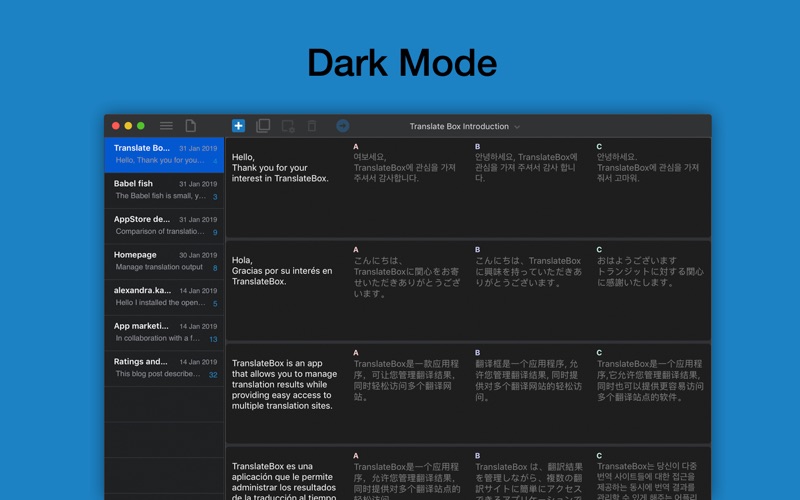Click the duplicate row icon
Image resolution: width=800 pixels, height=500 pixels.
pyautogui.click(x=263, y=126)
